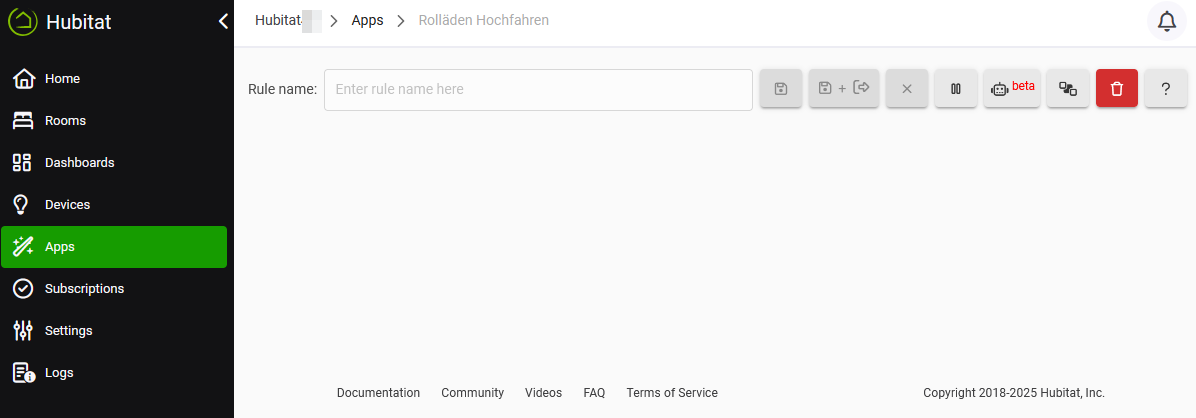Click the Apps breadcrumb link
Image resolution: width=1196 pixels, height=418 pixels.
[367, 20]
